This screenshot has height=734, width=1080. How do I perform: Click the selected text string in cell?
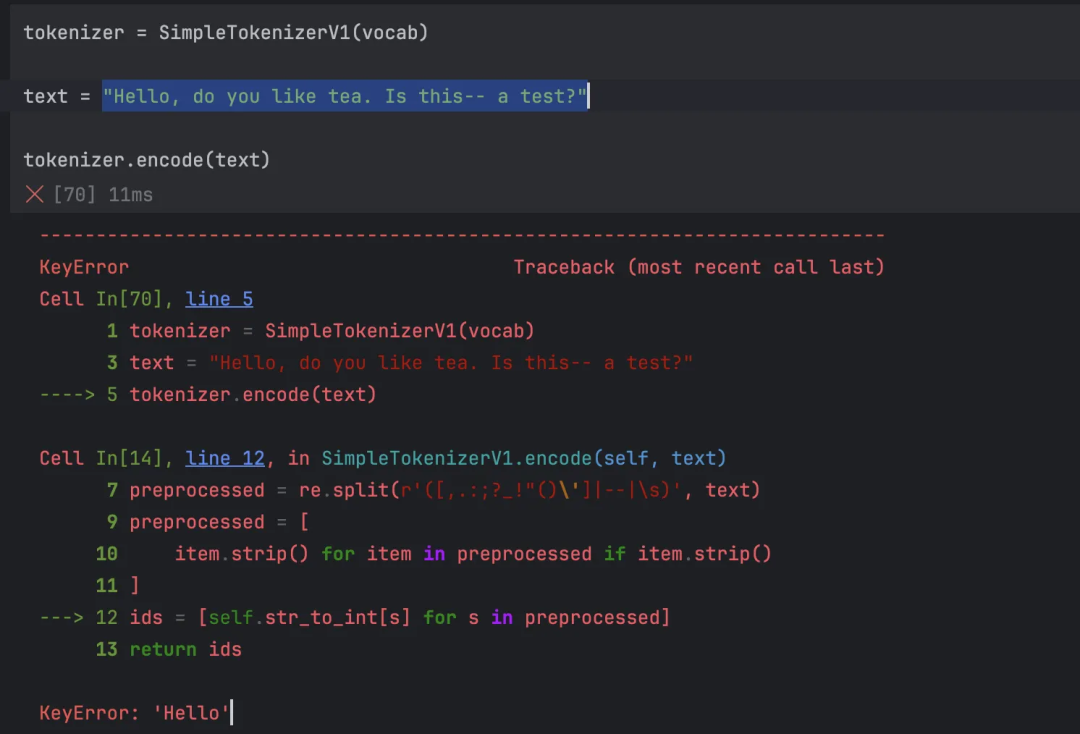(344, 96)
